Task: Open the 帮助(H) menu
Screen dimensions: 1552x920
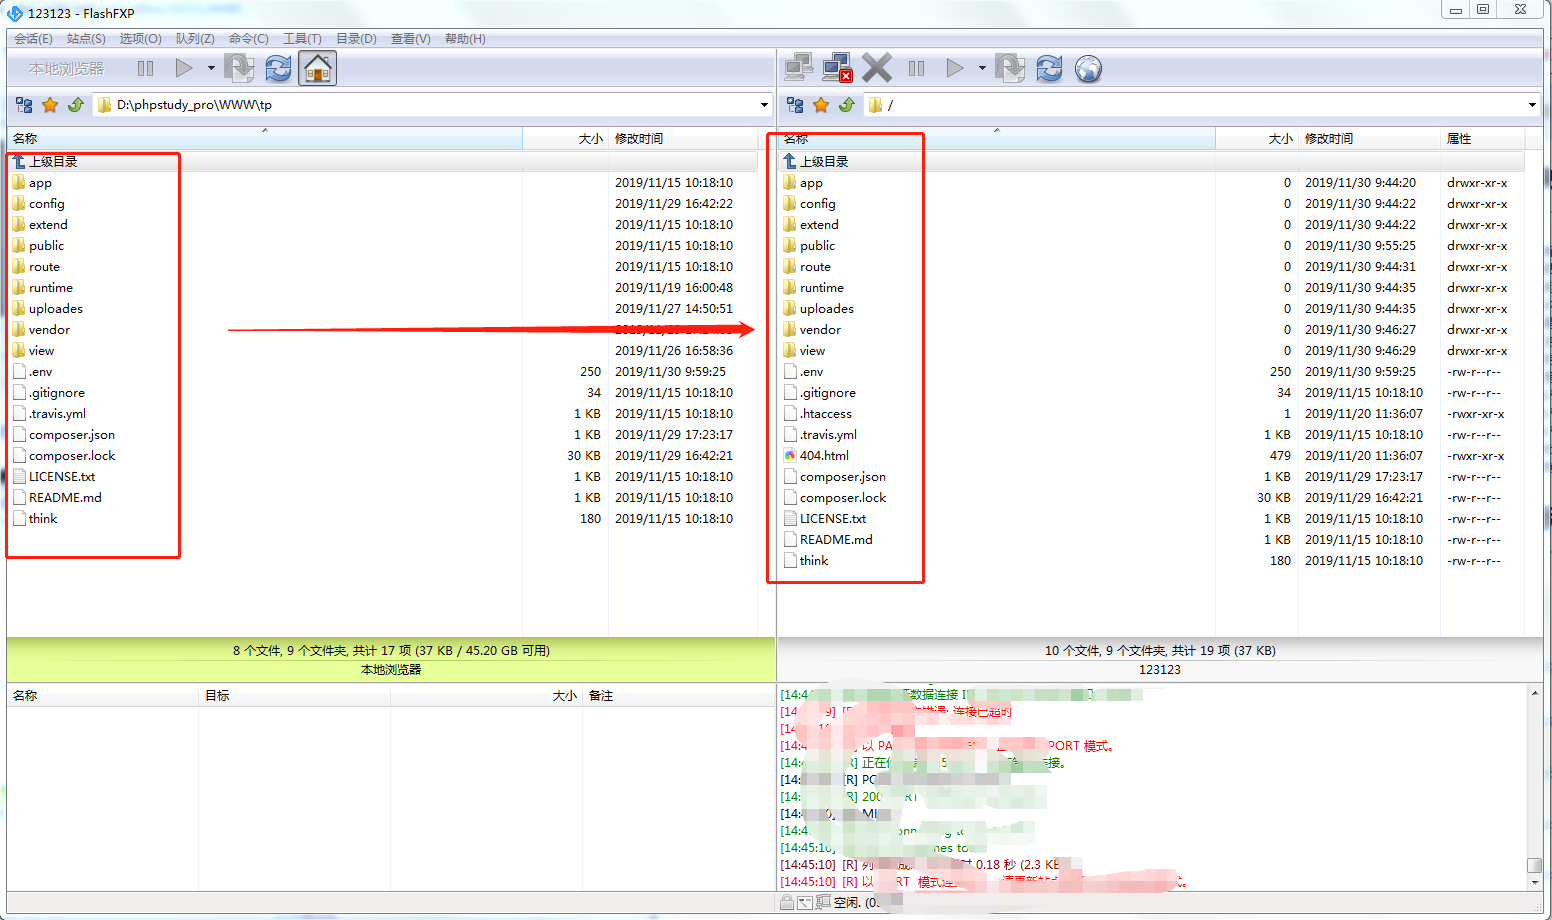Action: point(465,39)
